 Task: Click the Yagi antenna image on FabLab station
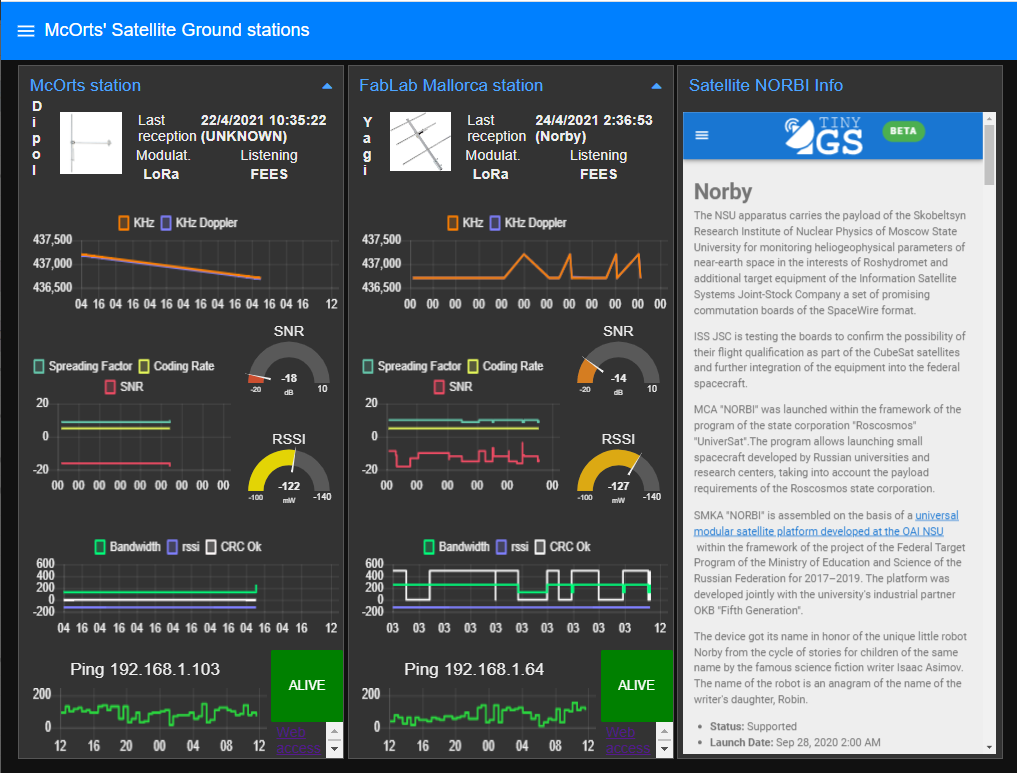420,140
